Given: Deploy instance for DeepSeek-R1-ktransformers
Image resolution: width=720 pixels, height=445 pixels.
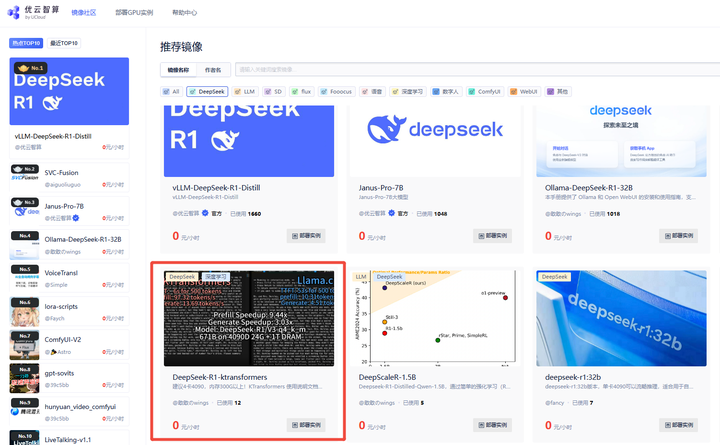Looking at the screenshot, I should (x=306, y=425).
